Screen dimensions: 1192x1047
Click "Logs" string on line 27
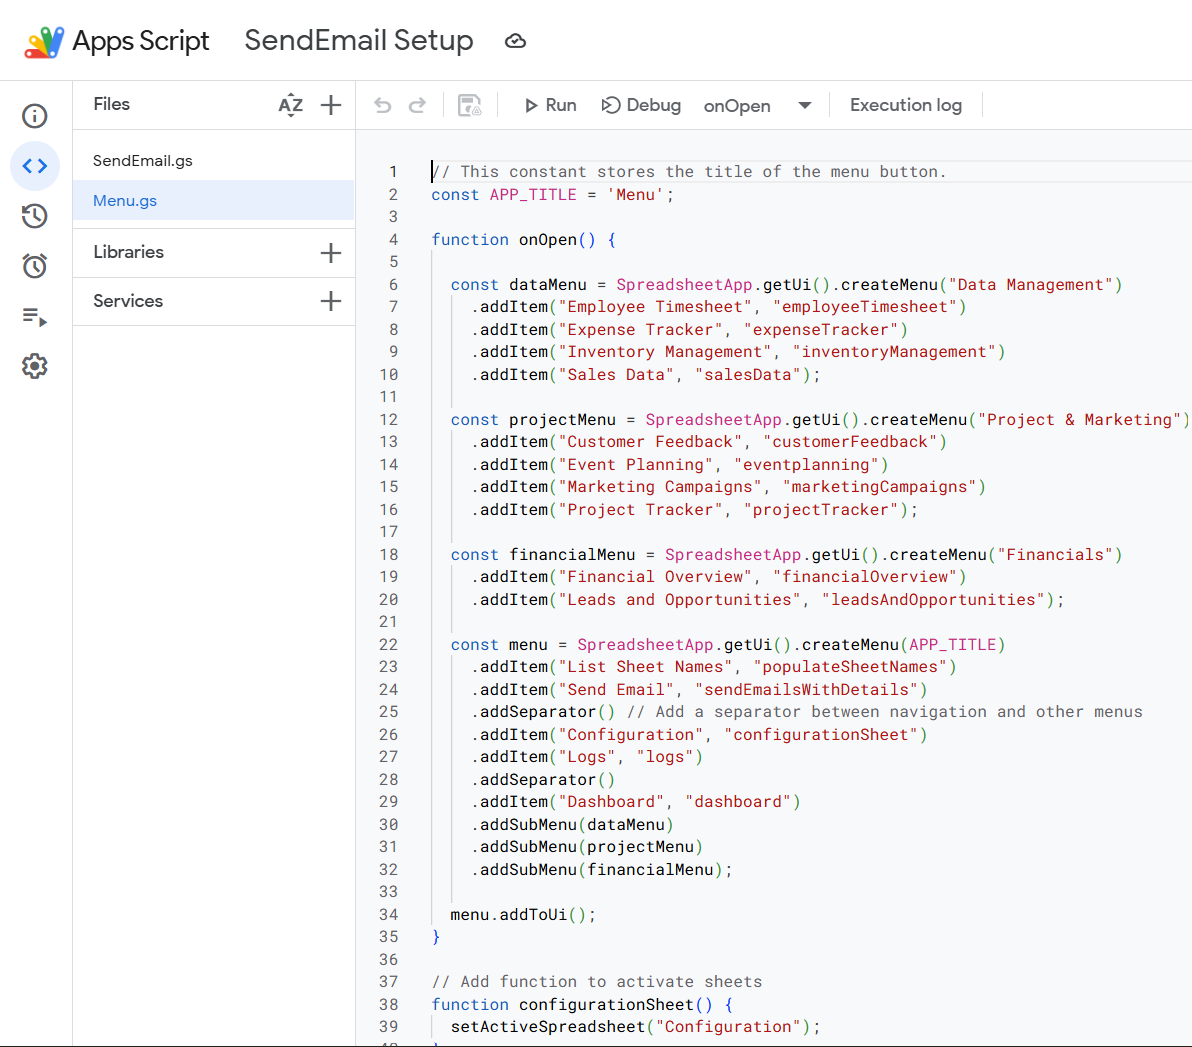[x=587, y=757]
